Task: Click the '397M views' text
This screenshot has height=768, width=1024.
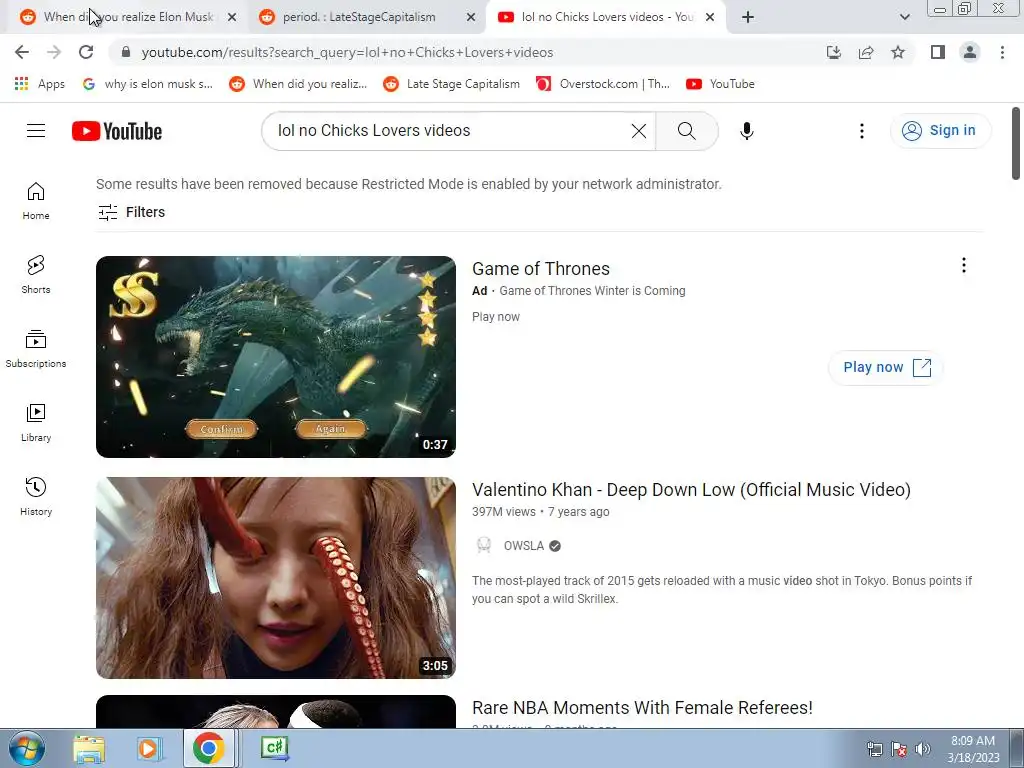Action: [x=504, y=512]
